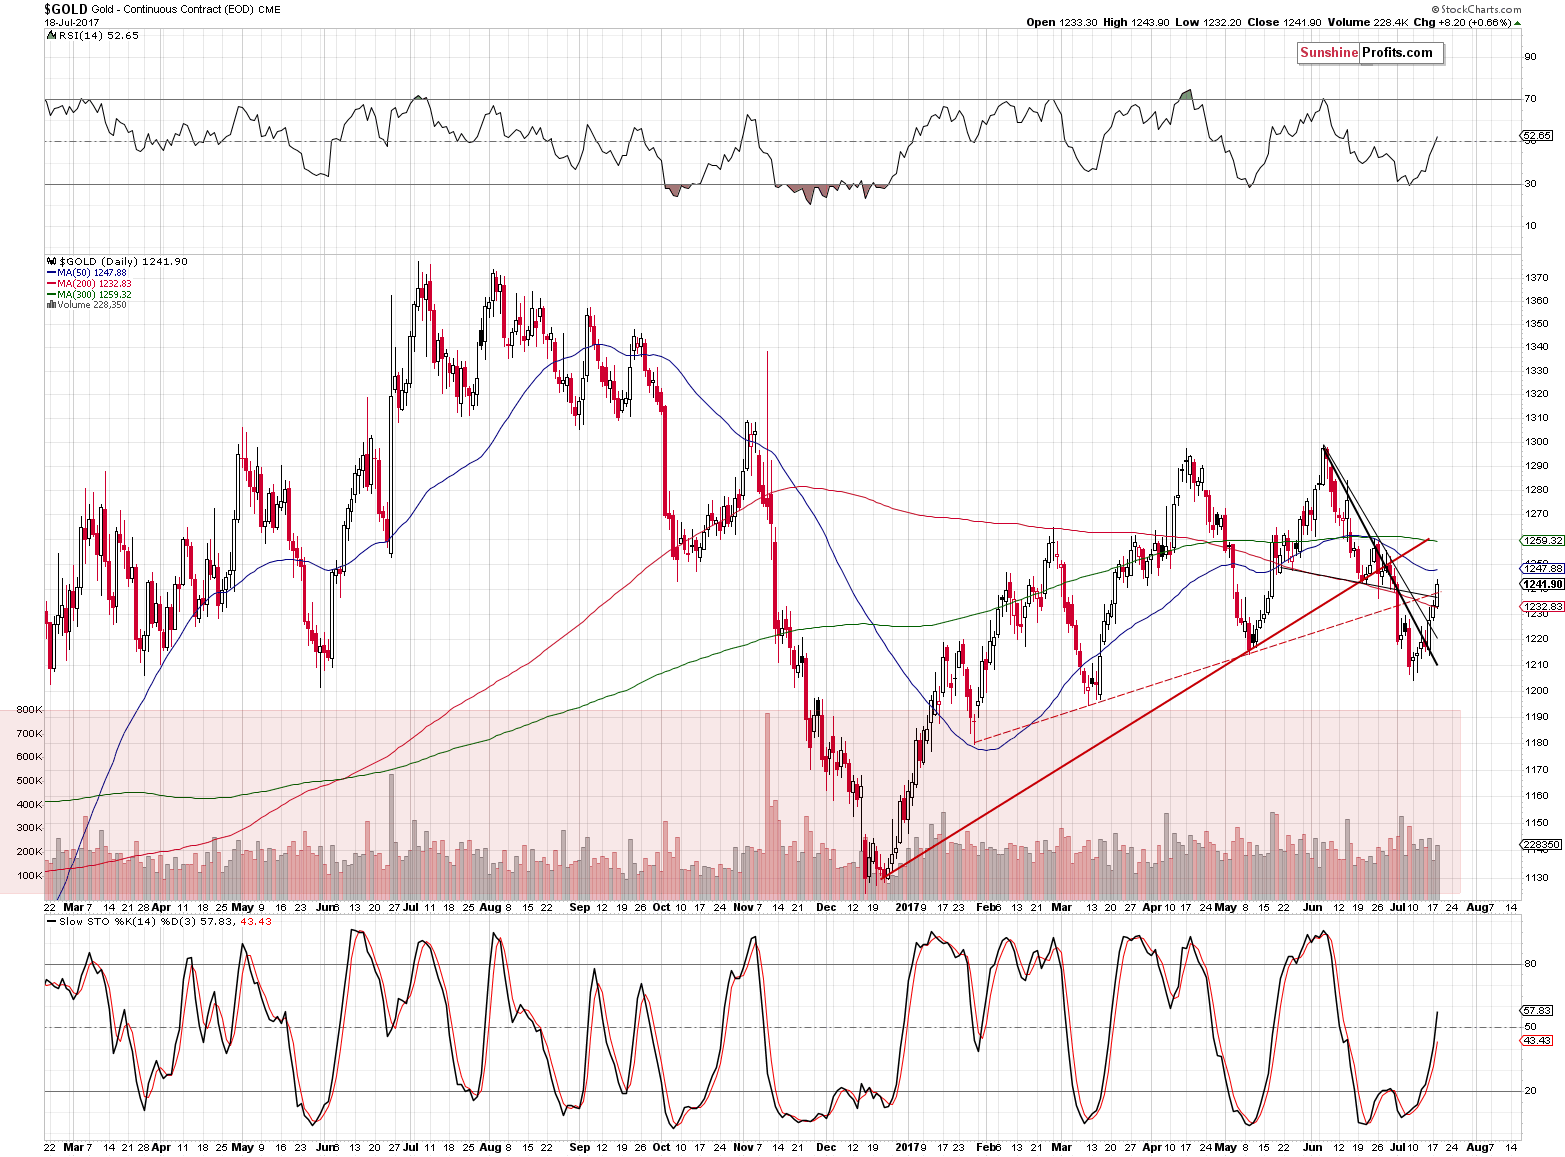Click the 'Sep' label under the price chart
The image size is (1565, 1157).
coord(579,907)
